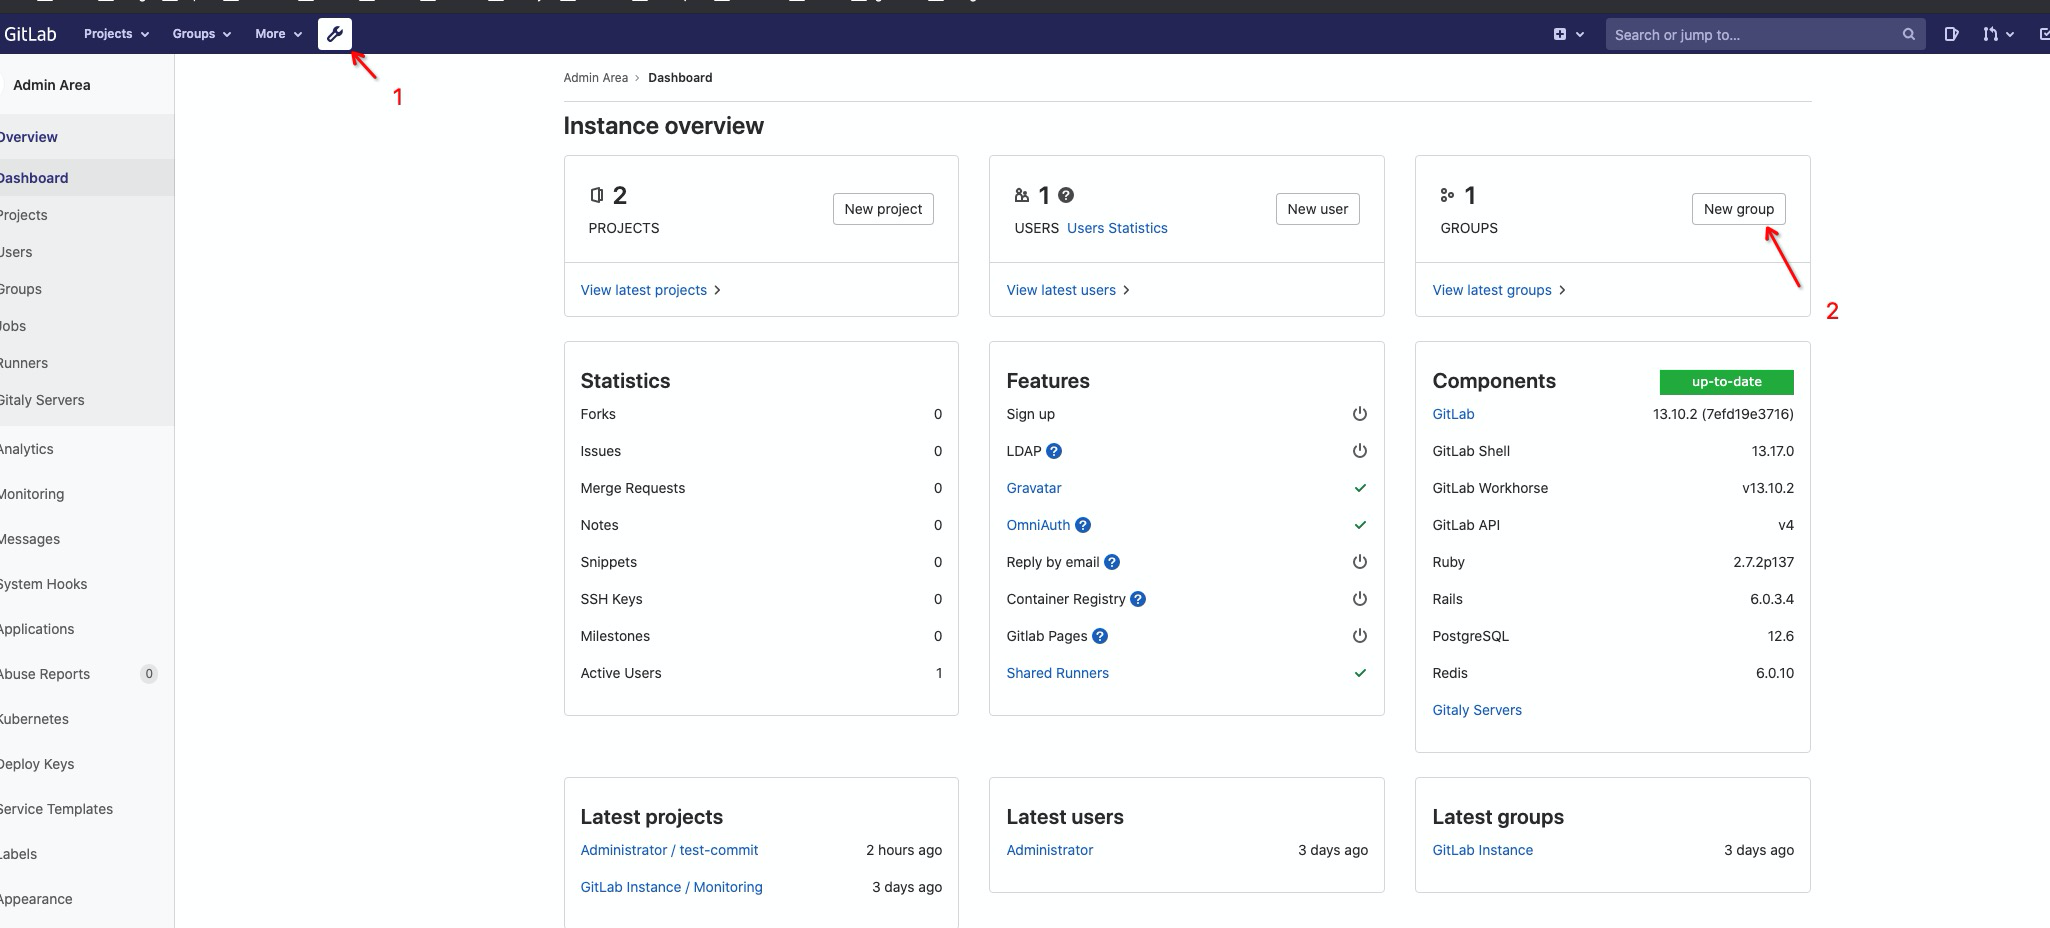Open the GitLab Instance group link
This screenshot has width=2050, height=928.
coord(1482,850)
